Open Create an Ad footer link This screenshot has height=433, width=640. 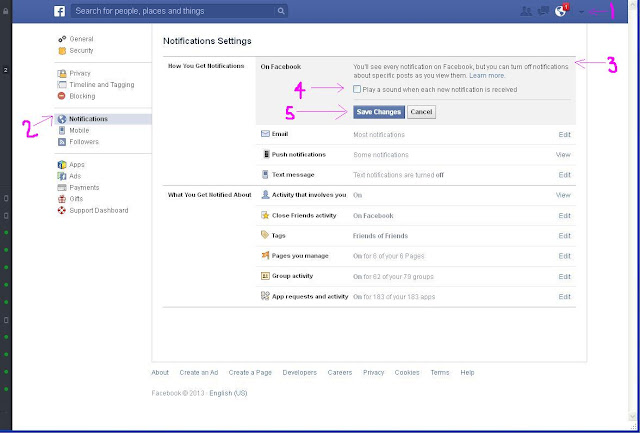[199, 373]
